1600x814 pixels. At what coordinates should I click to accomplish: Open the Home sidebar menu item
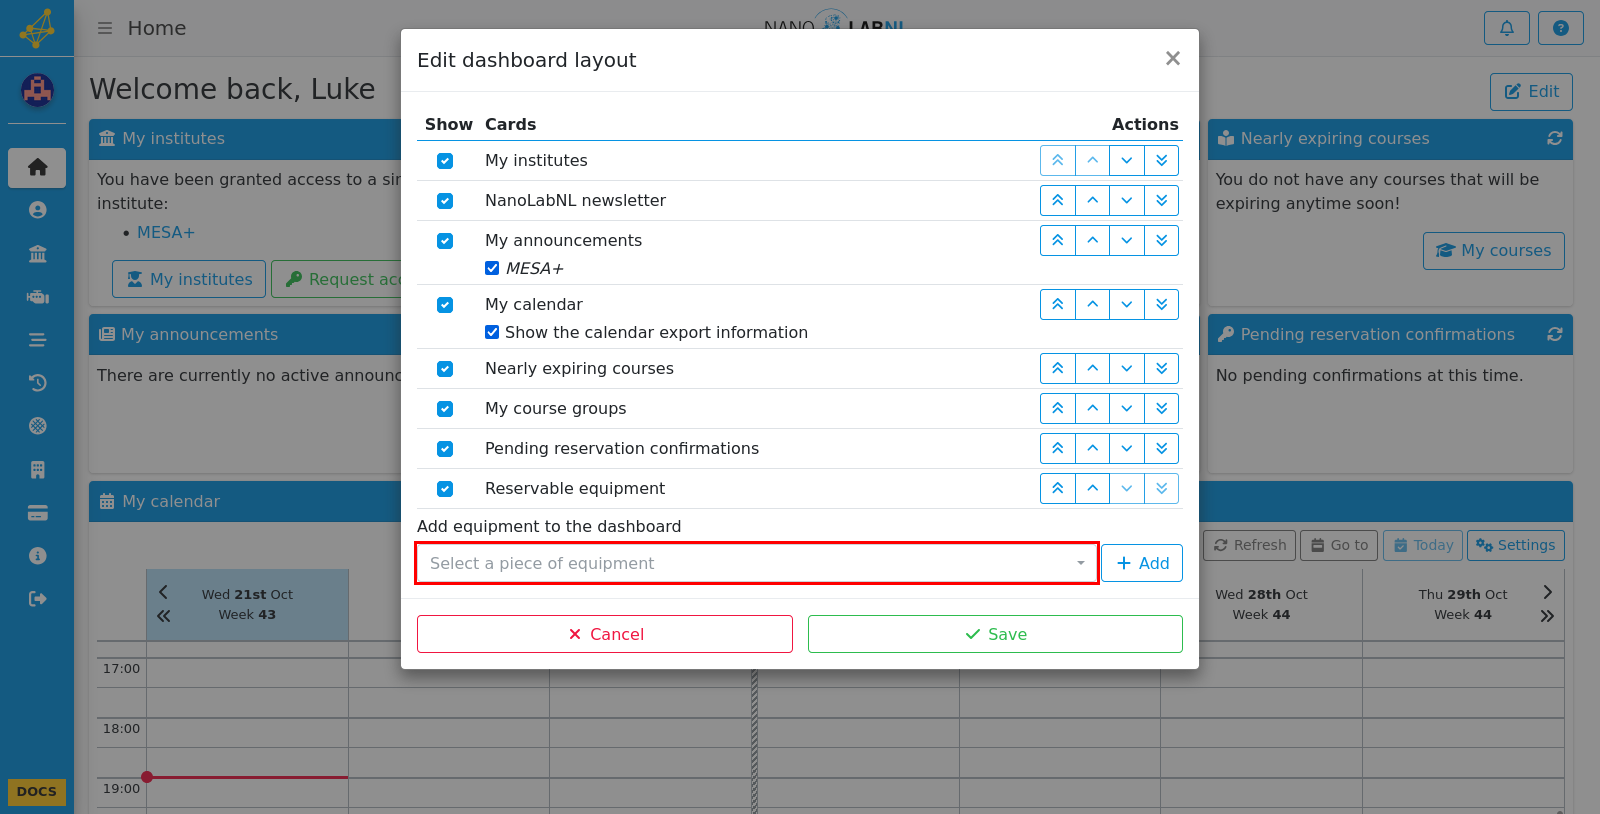[x=37, y=167]
